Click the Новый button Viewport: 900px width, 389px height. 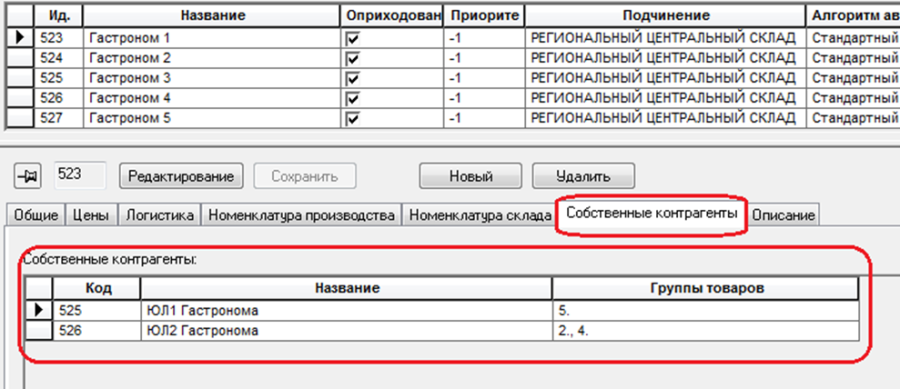pyautogui.click(x=471, y=176)
